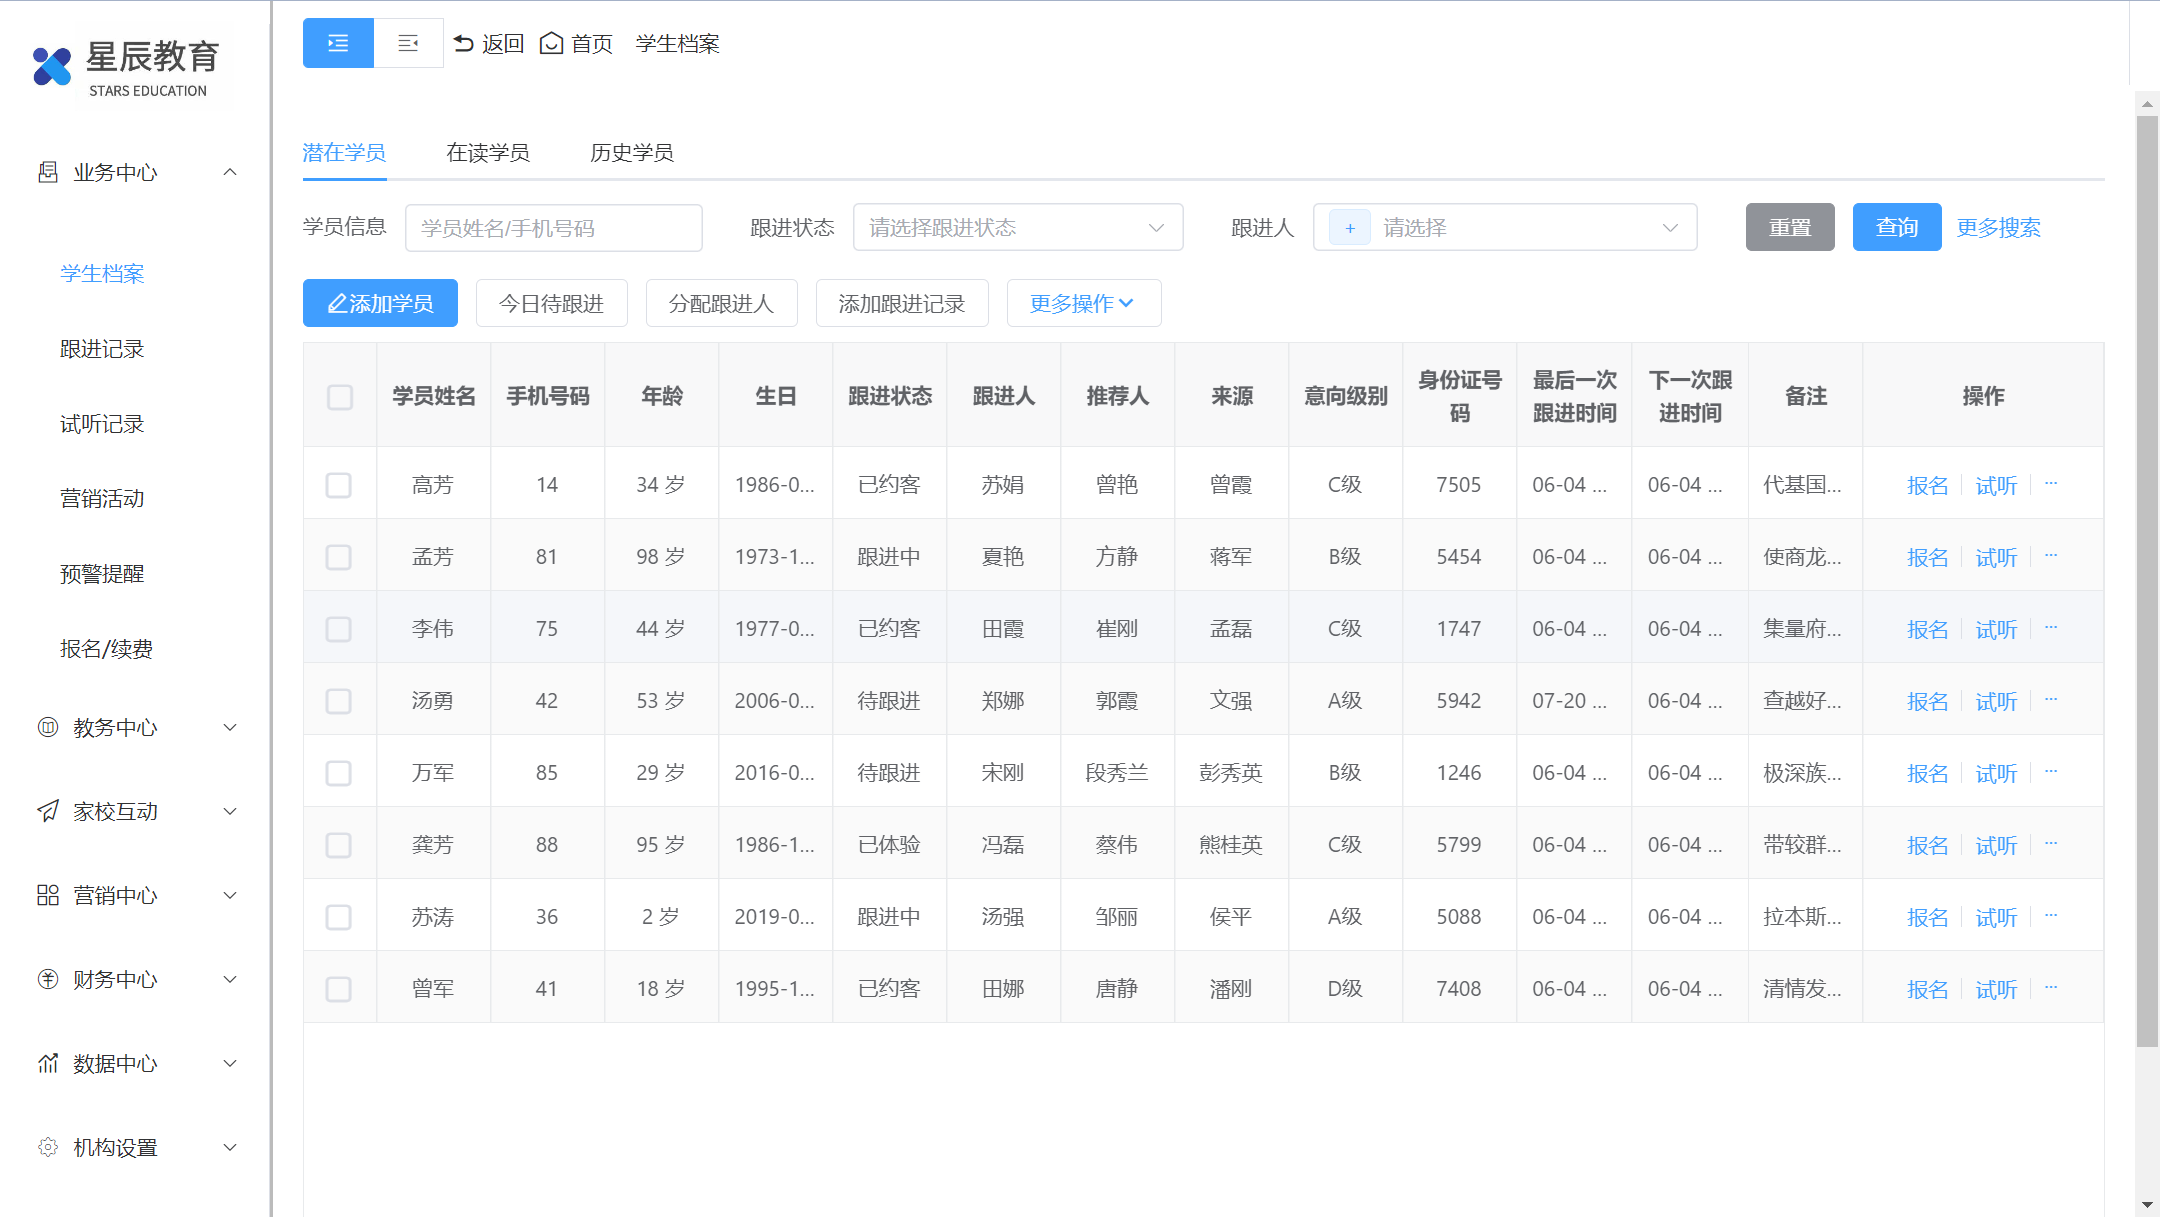Check the row checkbox for 万军

click(x=339, y=773)
